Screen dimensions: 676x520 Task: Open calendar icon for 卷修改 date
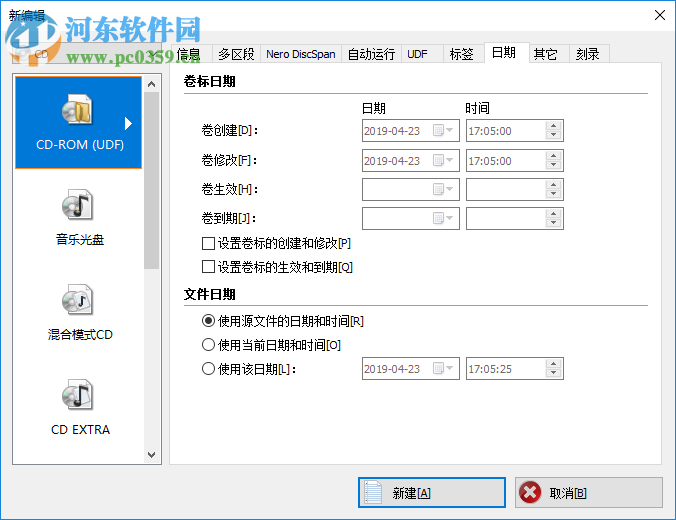[x=438, y=160]
